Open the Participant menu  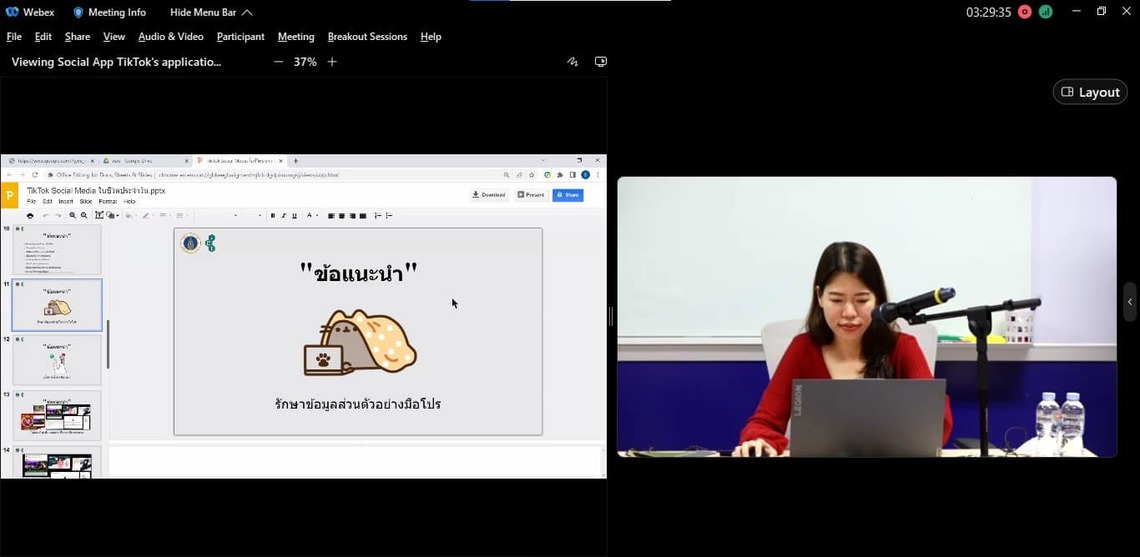coord(240,37)
